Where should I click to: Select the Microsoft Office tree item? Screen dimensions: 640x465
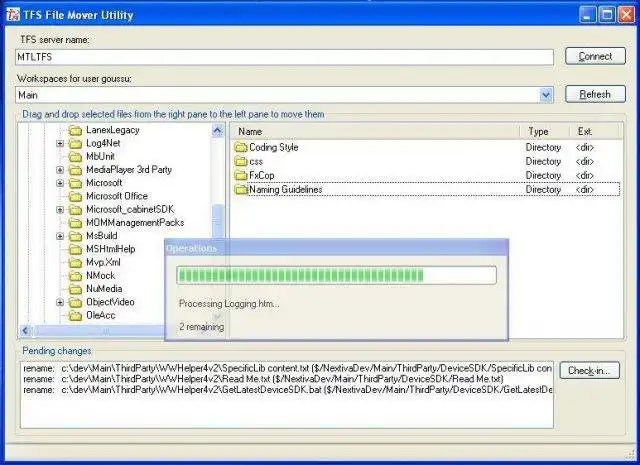(x=117, y=196)
